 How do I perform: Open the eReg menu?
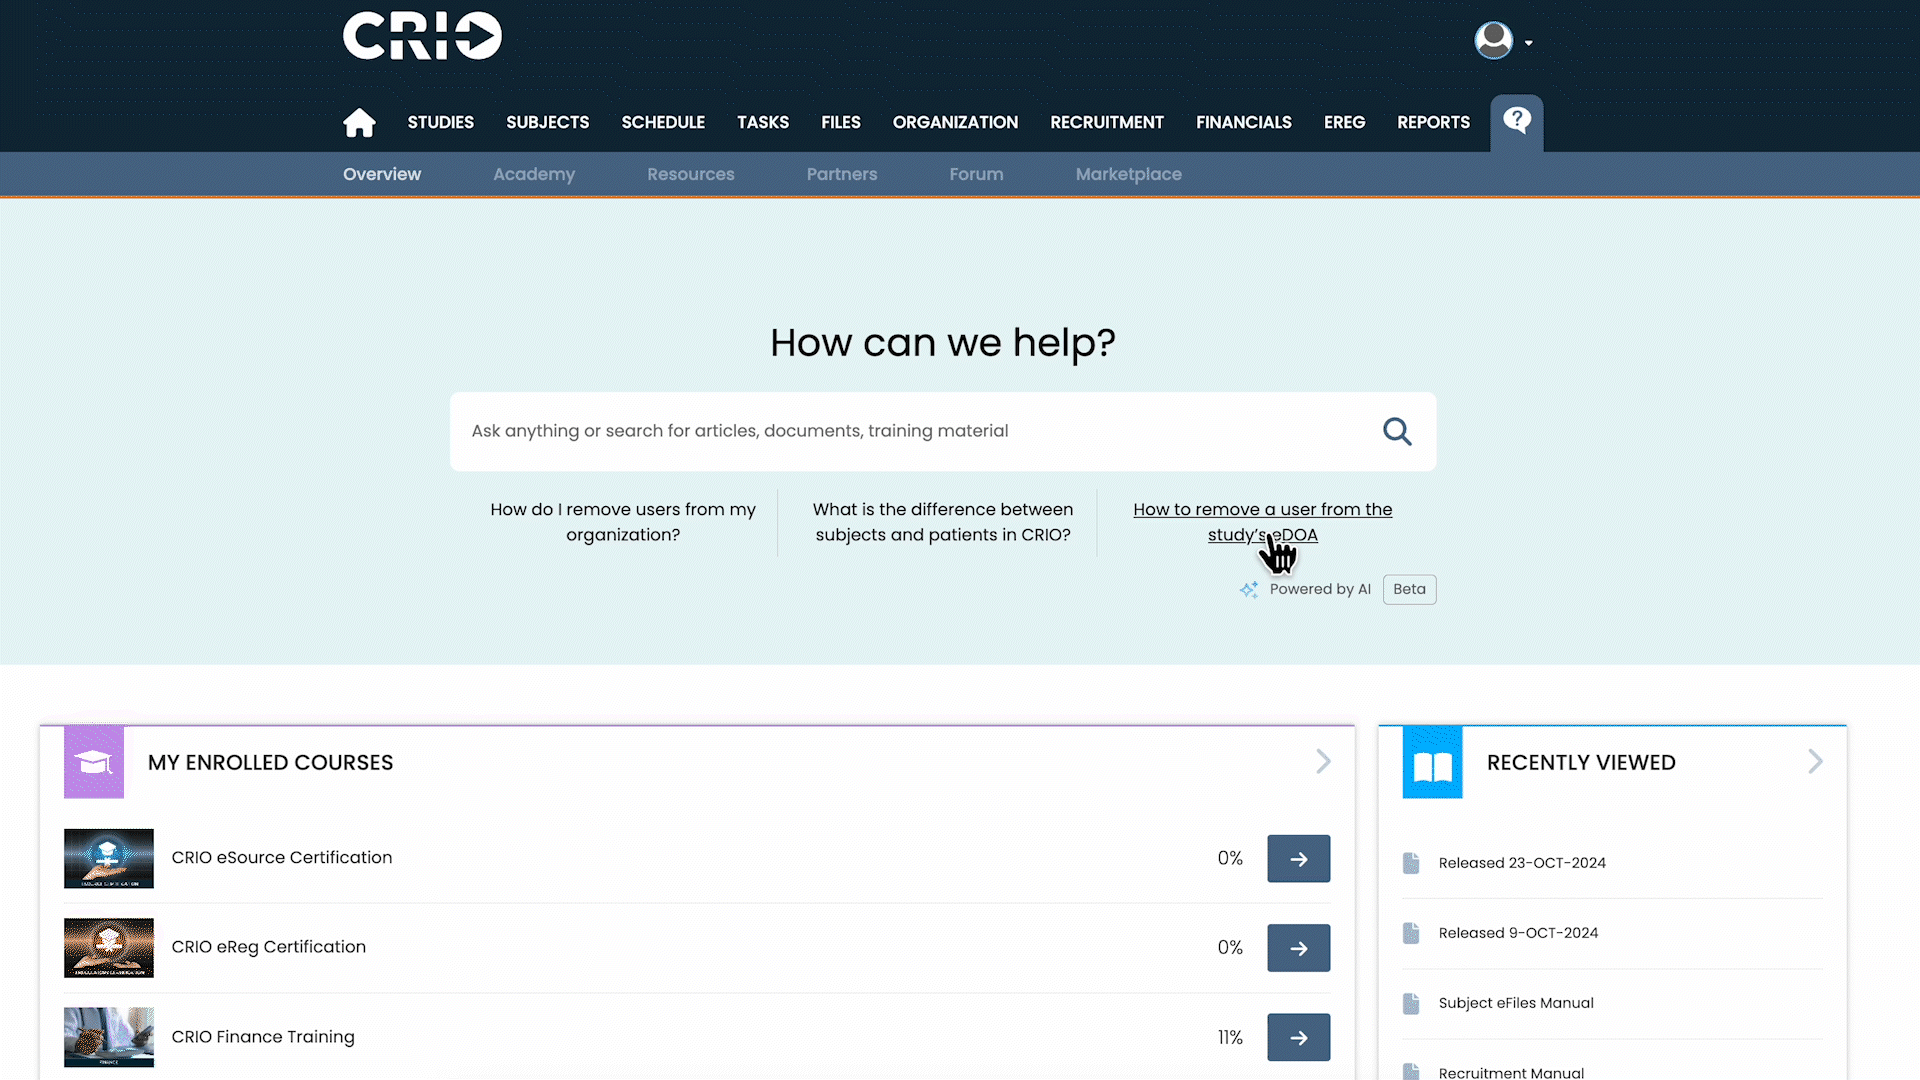[x=1344, y=122]
